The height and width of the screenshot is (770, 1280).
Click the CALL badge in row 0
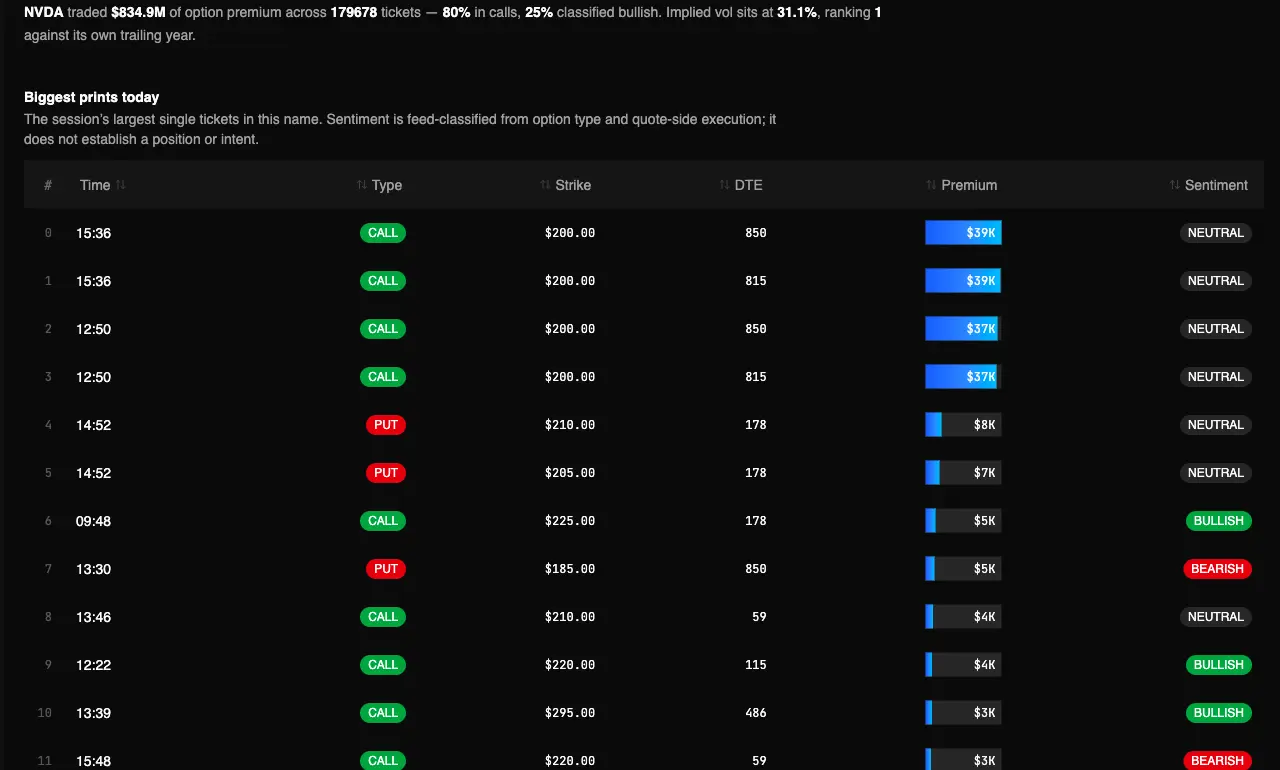tap(383, 233)
